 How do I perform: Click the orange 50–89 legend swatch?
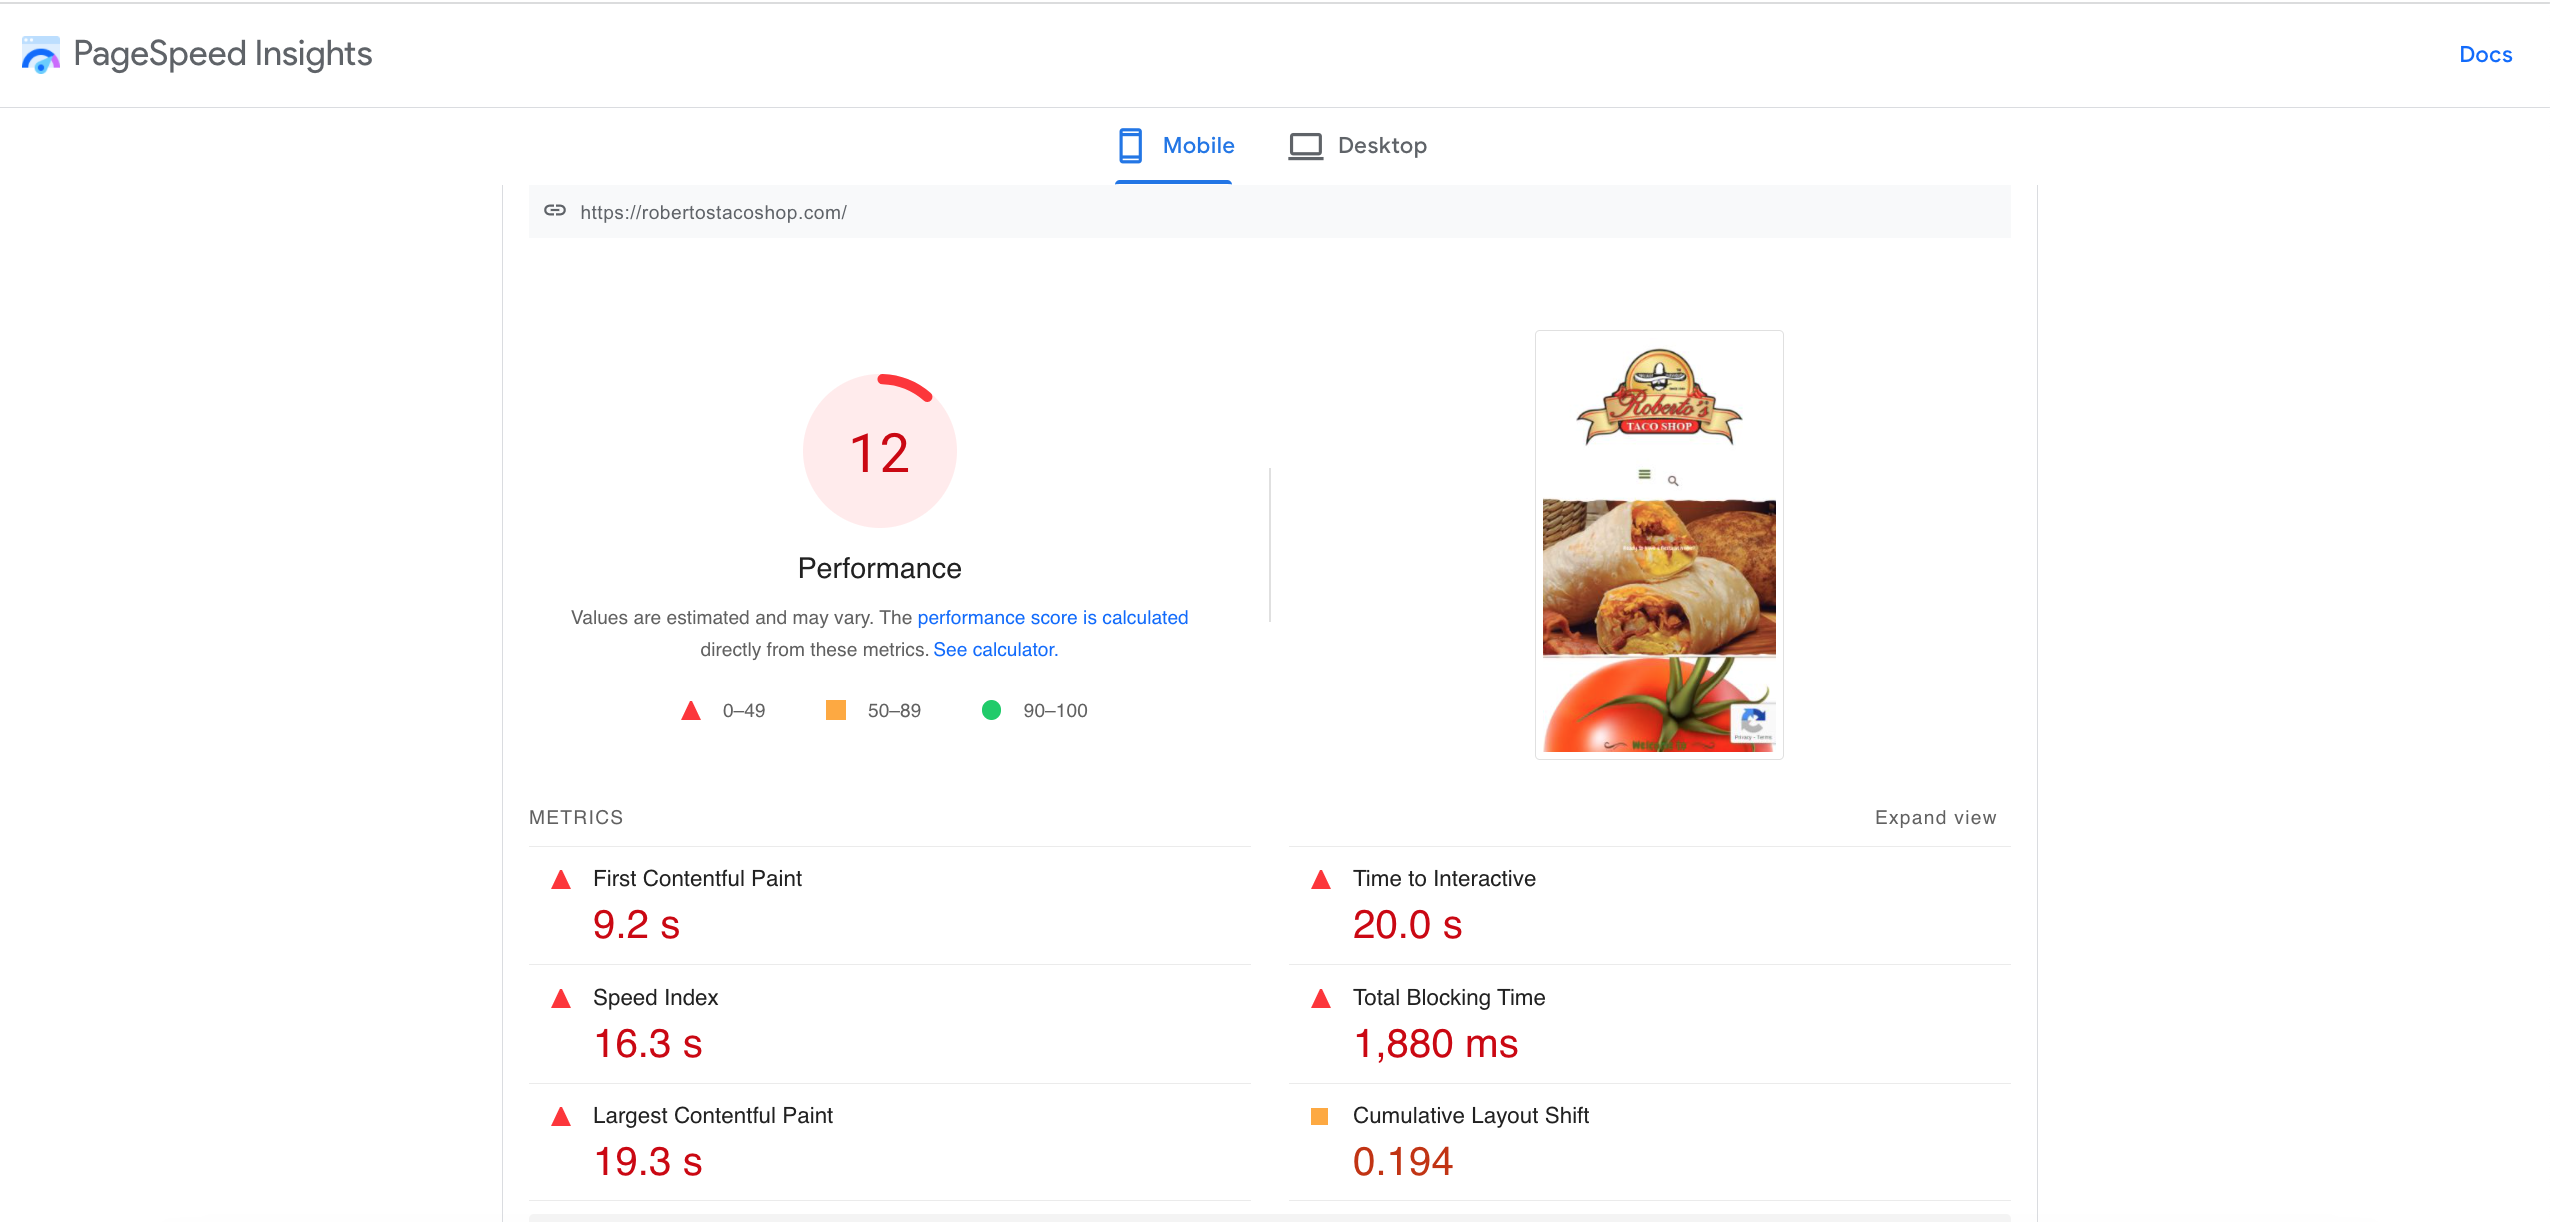(835, 710)
